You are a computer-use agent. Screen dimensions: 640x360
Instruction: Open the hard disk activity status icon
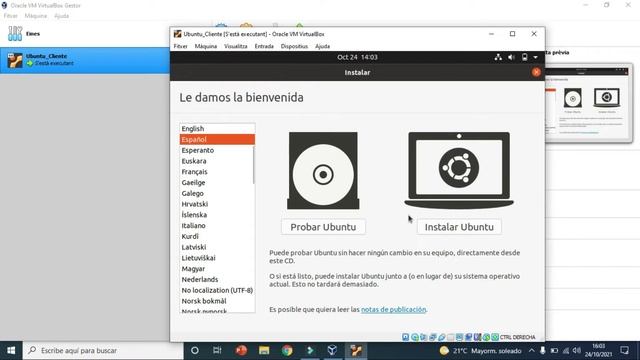(405, 337)
